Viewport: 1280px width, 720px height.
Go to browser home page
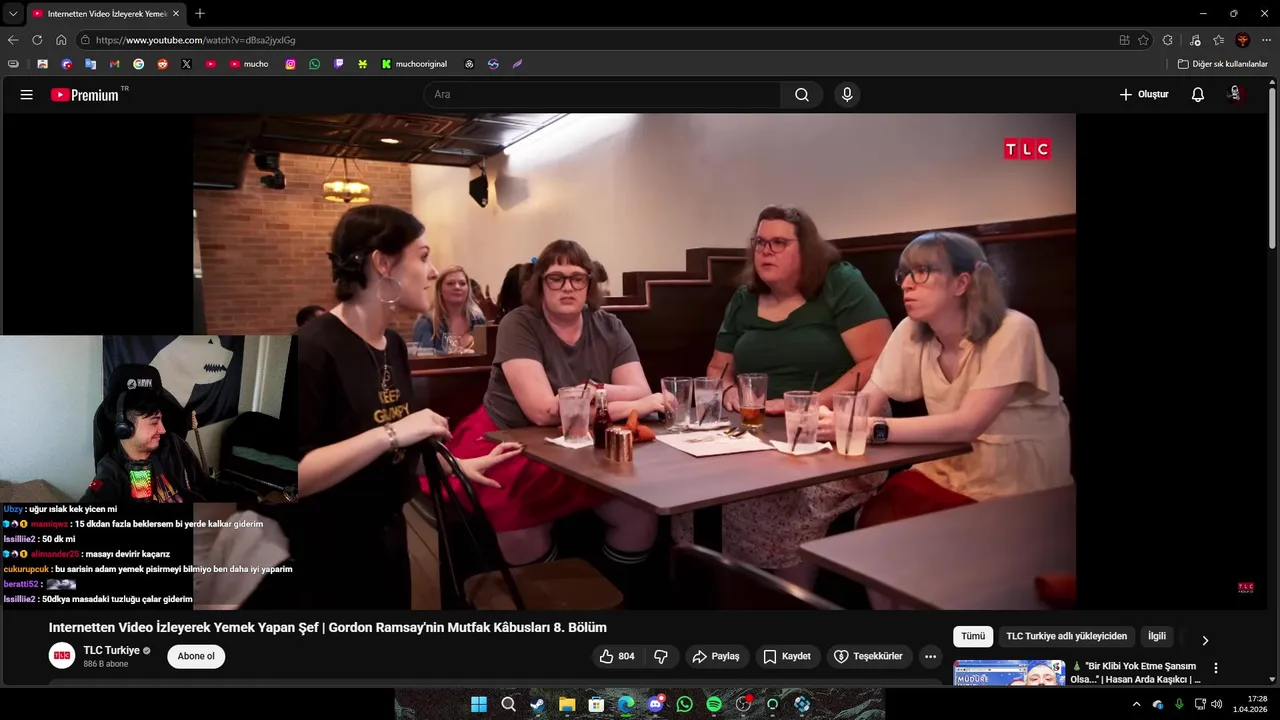(61, 40)
